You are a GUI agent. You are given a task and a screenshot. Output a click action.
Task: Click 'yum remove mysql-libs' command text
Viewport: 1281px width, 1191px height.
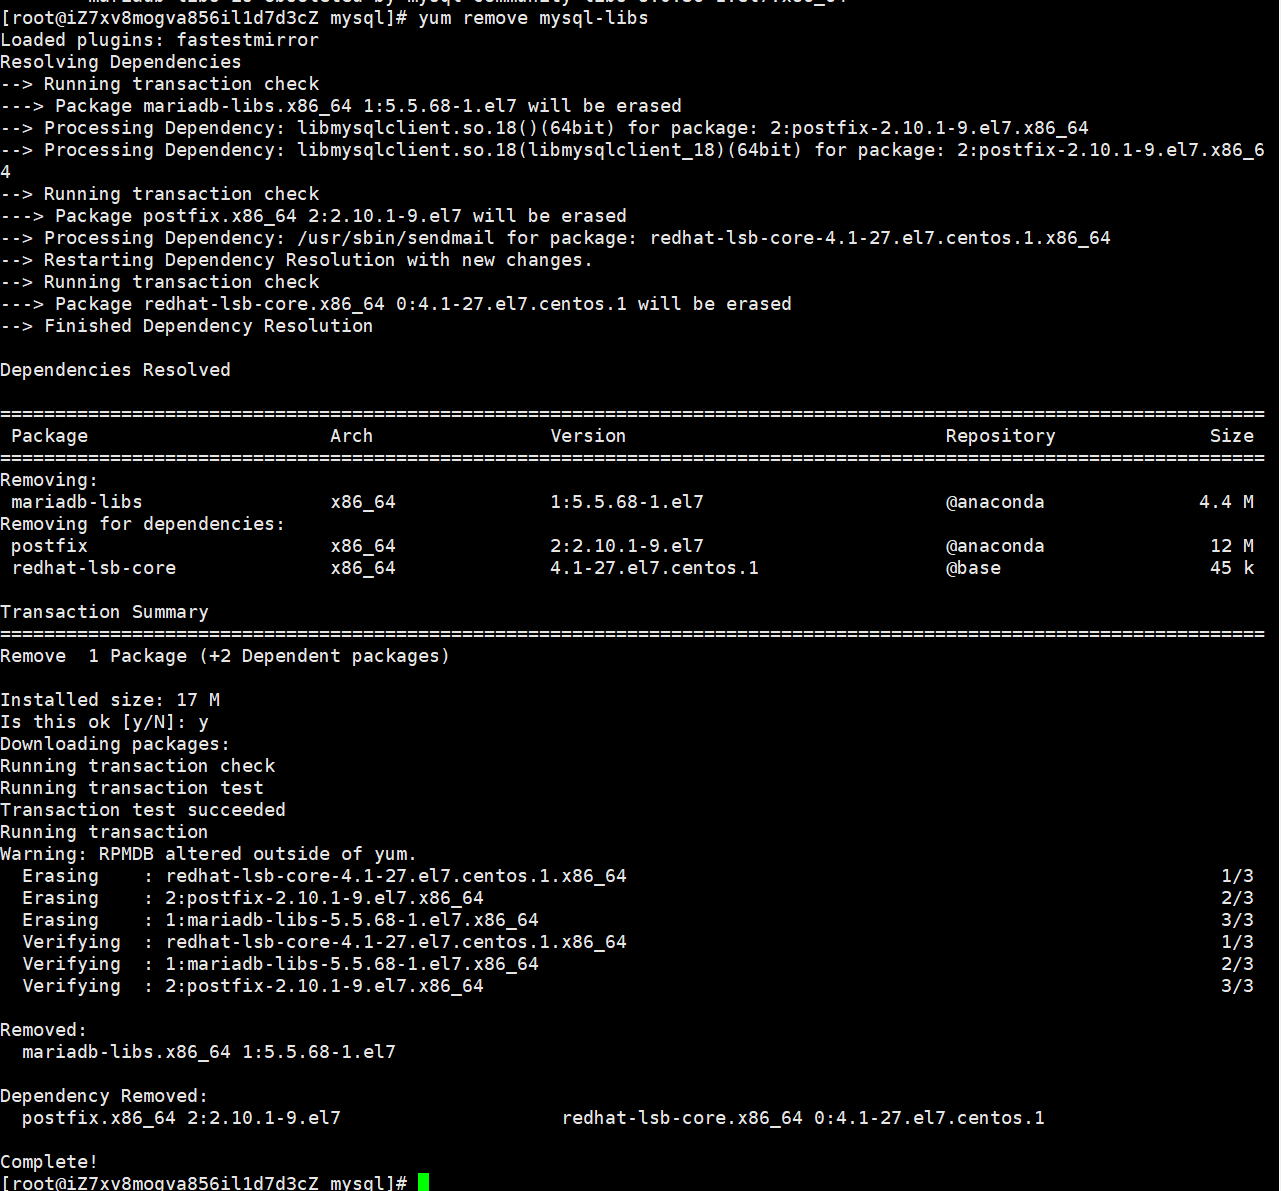pos(533,18)
